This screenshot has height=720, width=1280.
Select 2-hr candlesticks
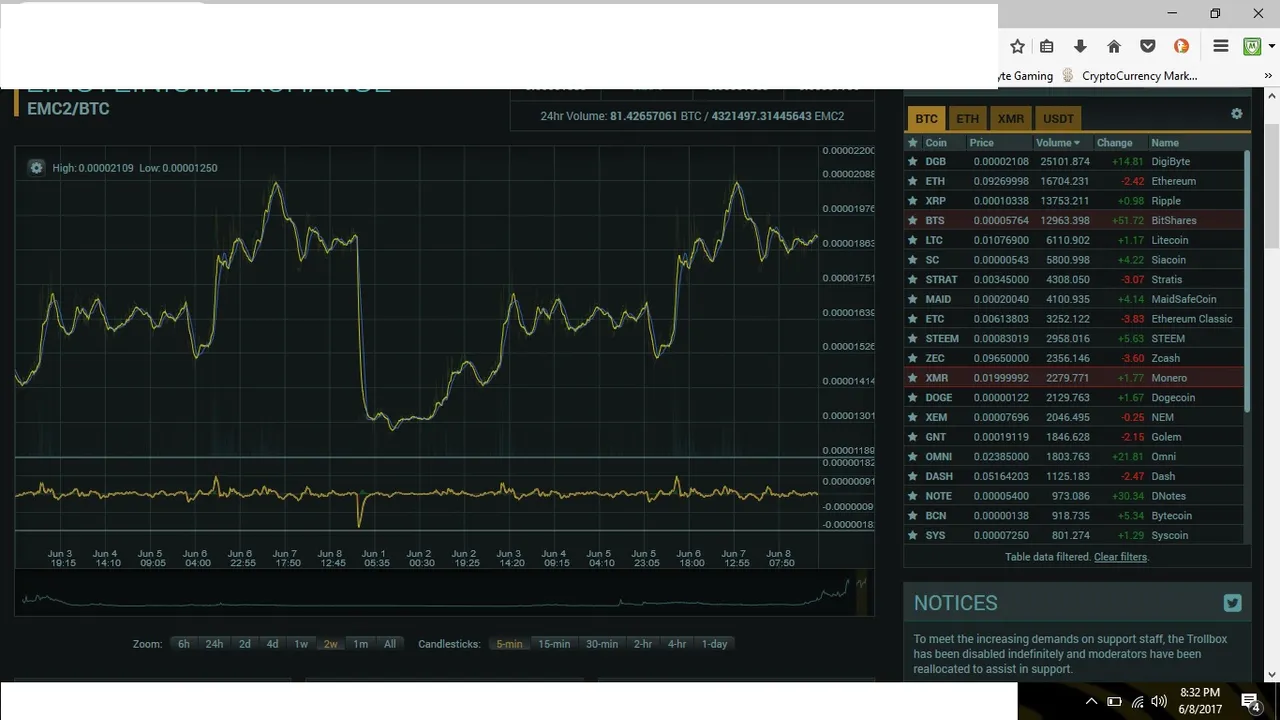(643, 644)
